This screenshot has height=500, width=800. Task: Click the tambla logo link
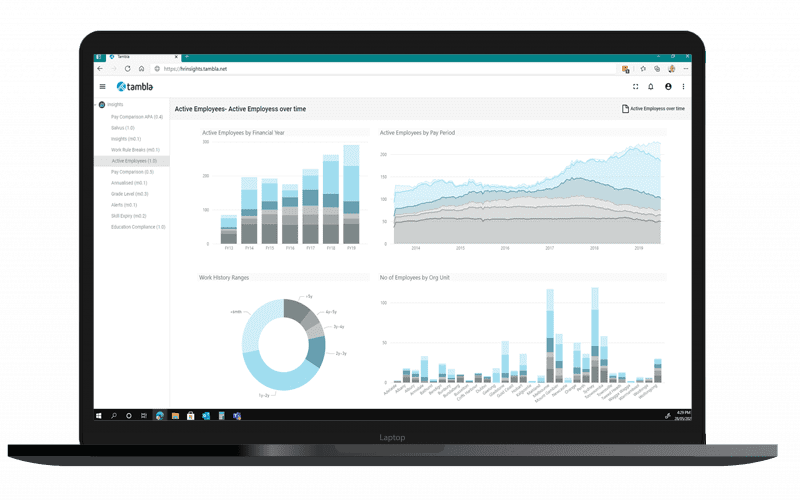point(135,87)
